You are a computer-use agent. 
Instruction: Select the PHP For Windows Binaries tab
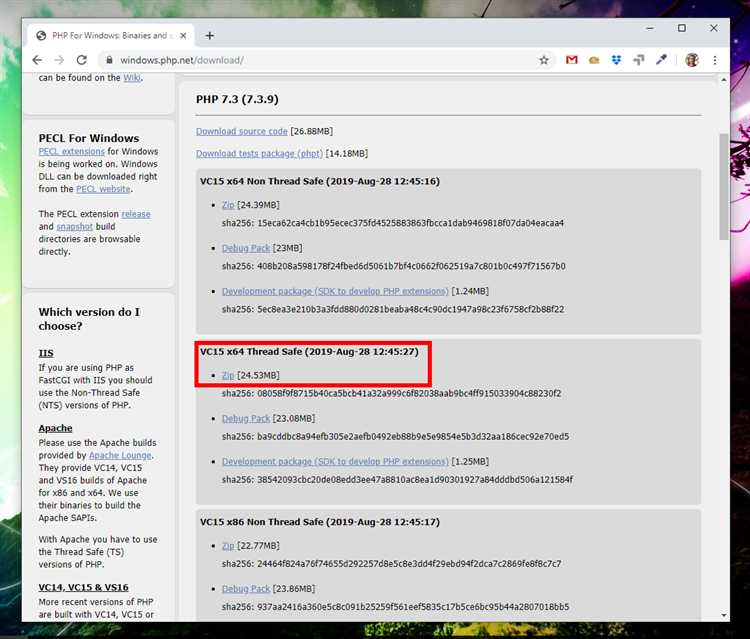coord(110,35)
